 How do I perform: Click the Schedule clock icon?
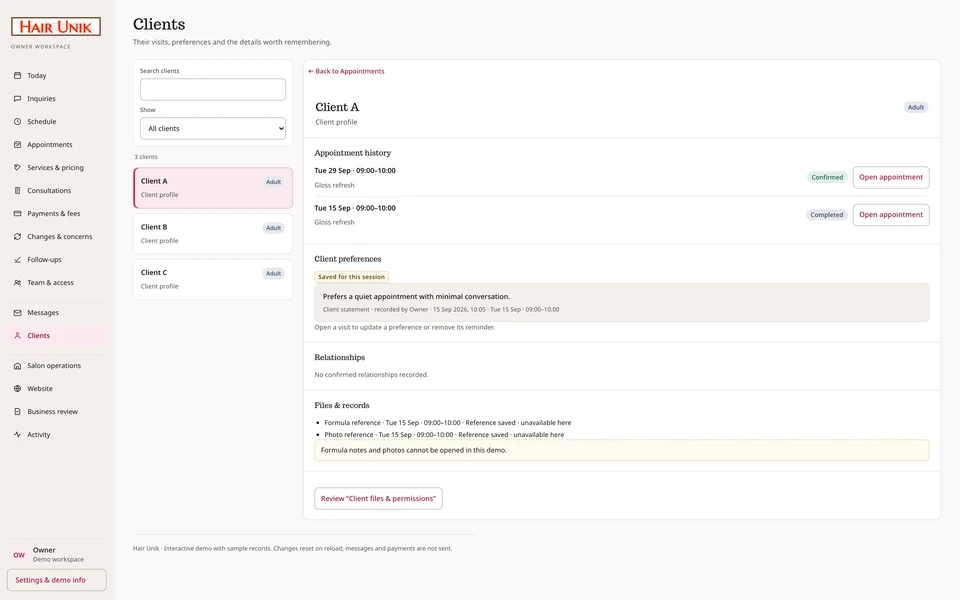pos(17,121)
